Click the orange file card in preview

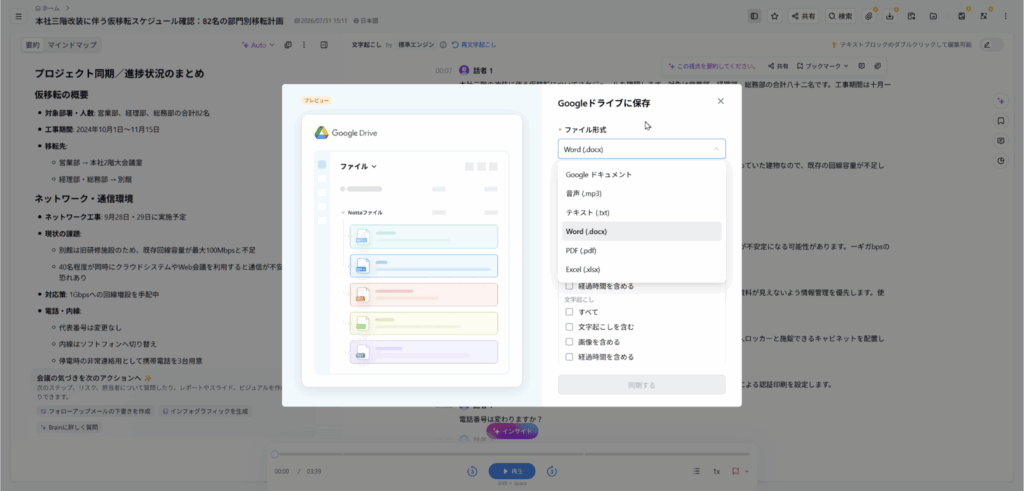[424, 294]
